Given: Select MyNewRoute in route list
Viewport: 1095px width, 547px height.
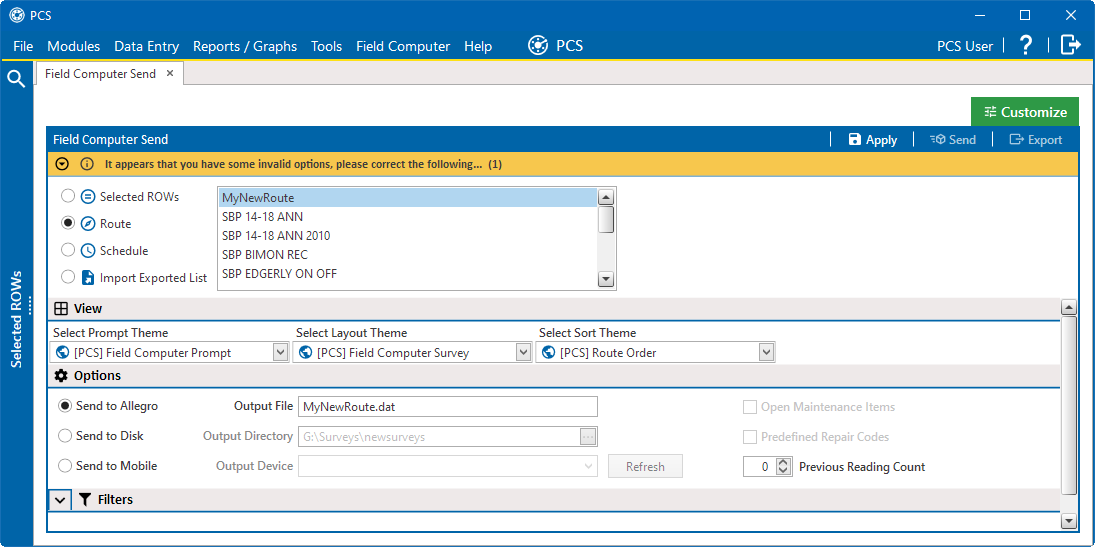Looking at the screenshot, I should [408, 198].
